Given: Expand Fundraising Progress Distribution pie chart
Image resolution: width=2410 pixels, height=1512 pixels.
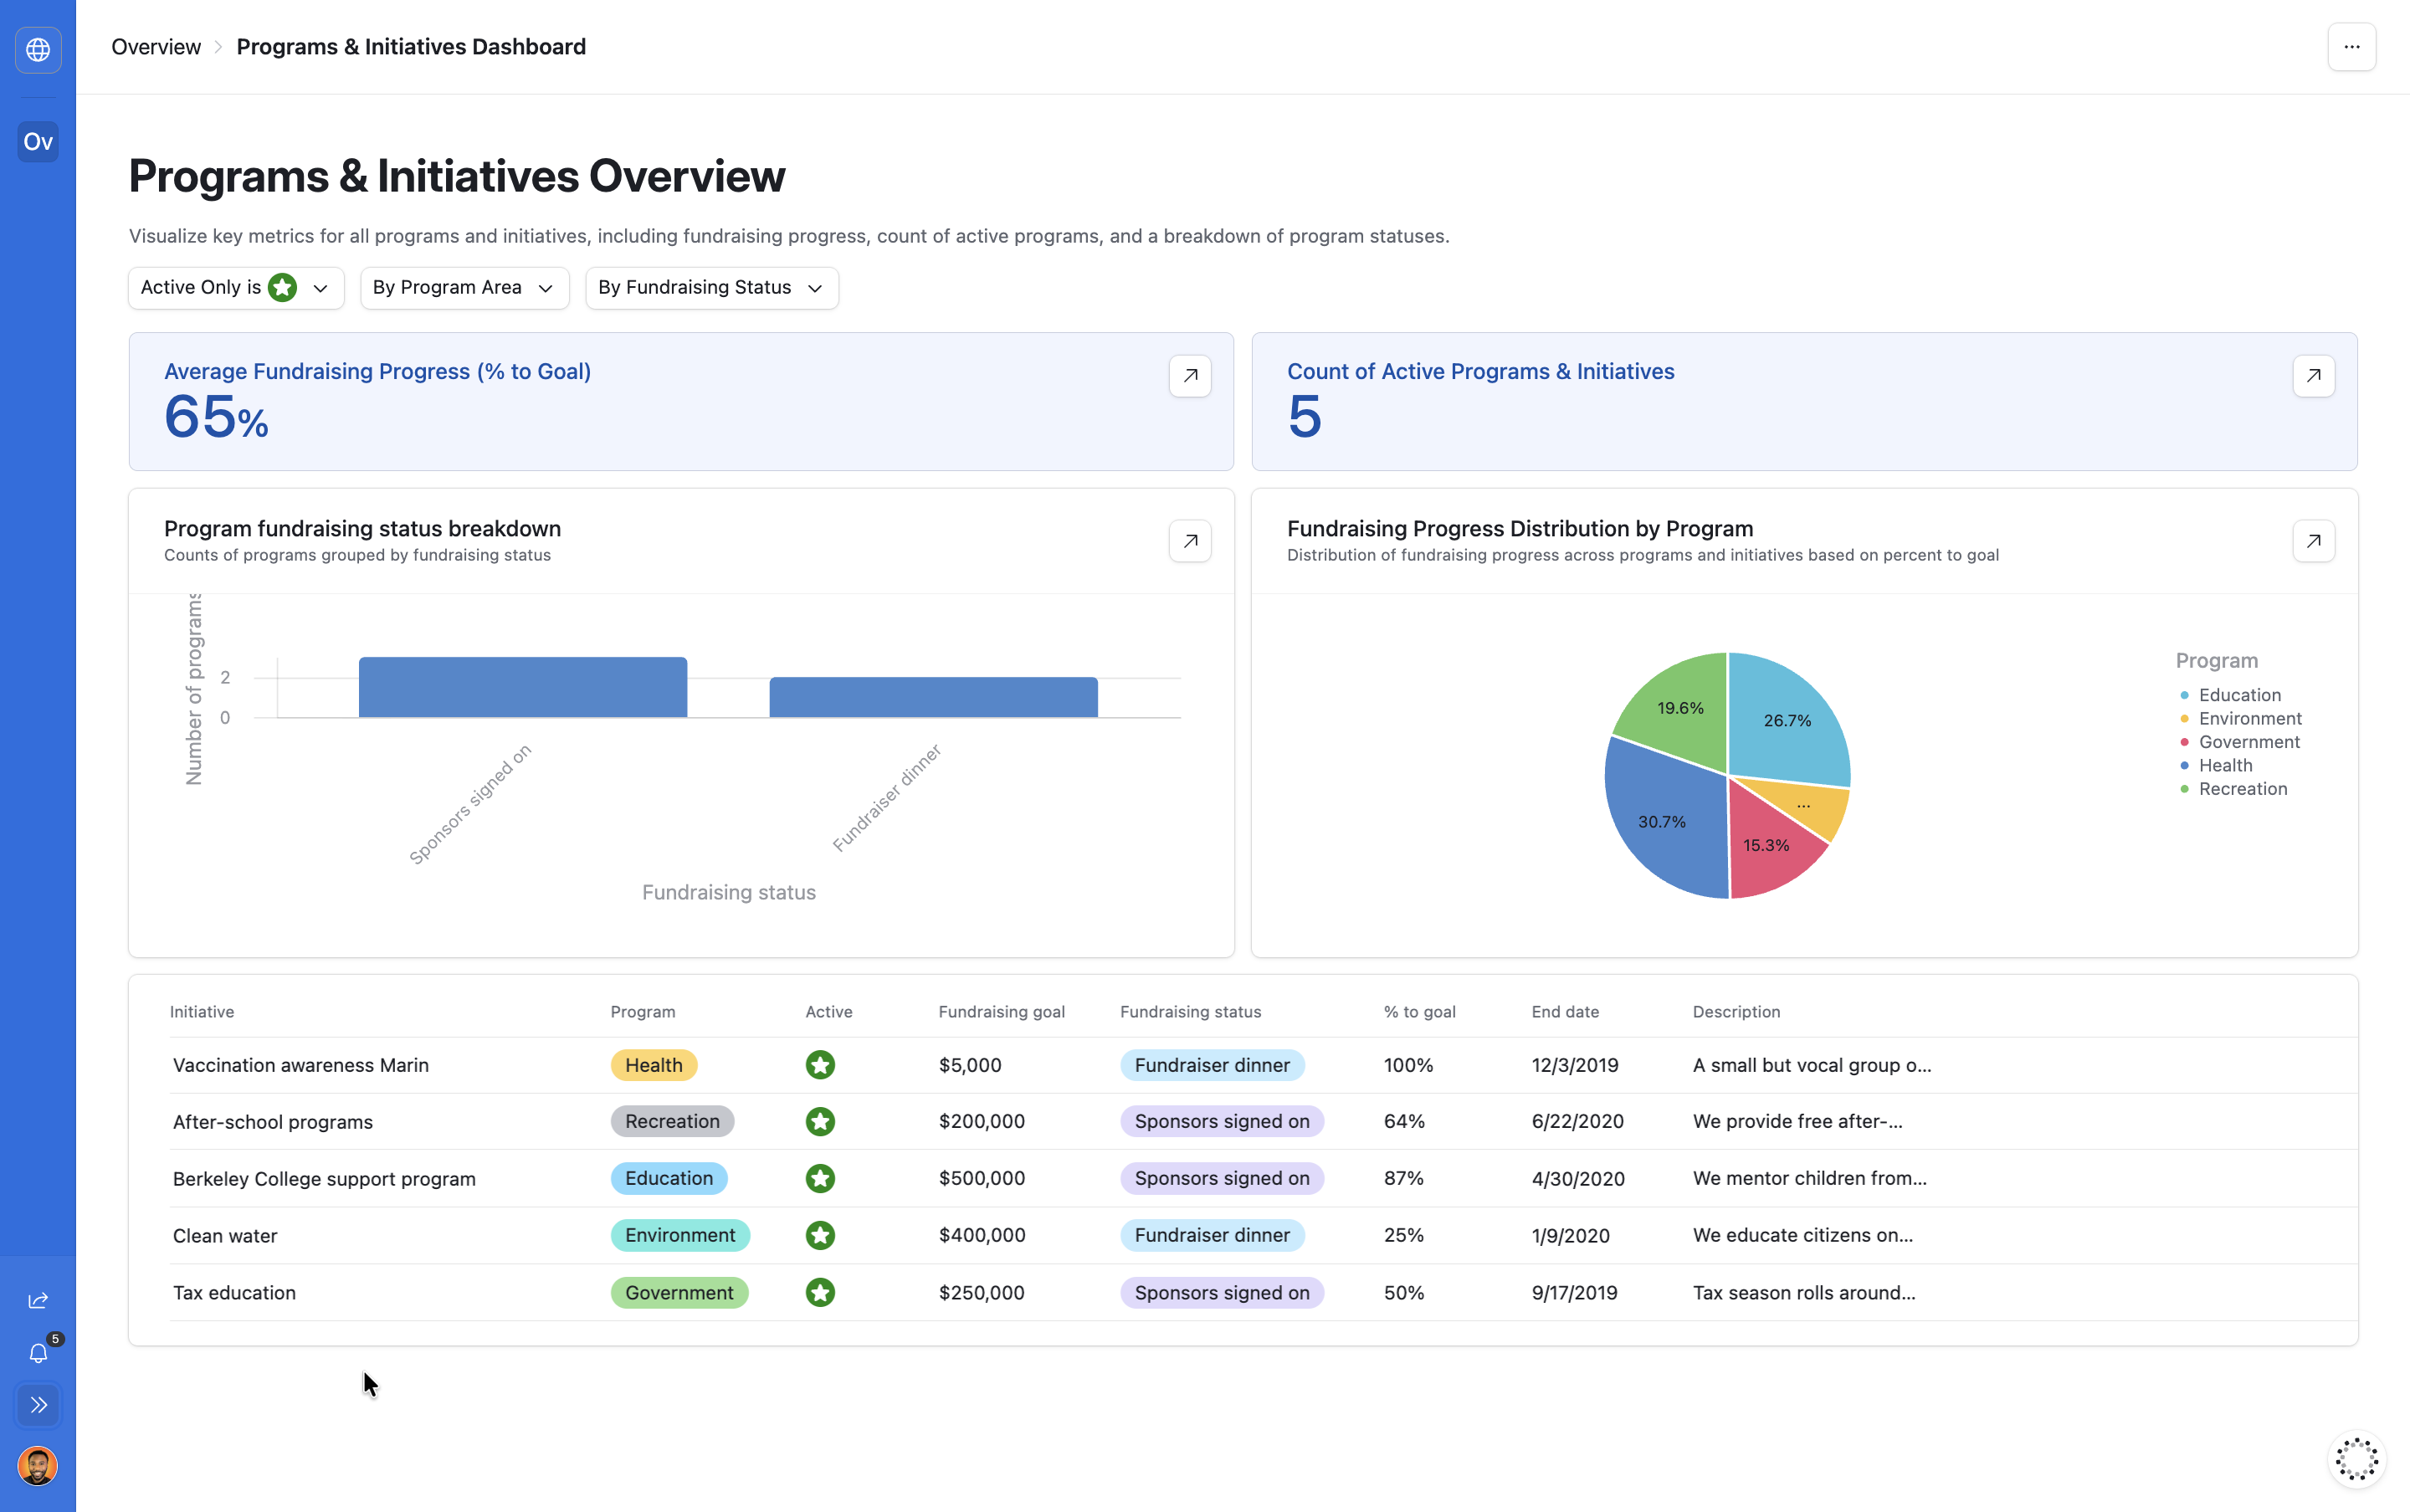Looking at the screenshot, I should [x=2313, y=541].
